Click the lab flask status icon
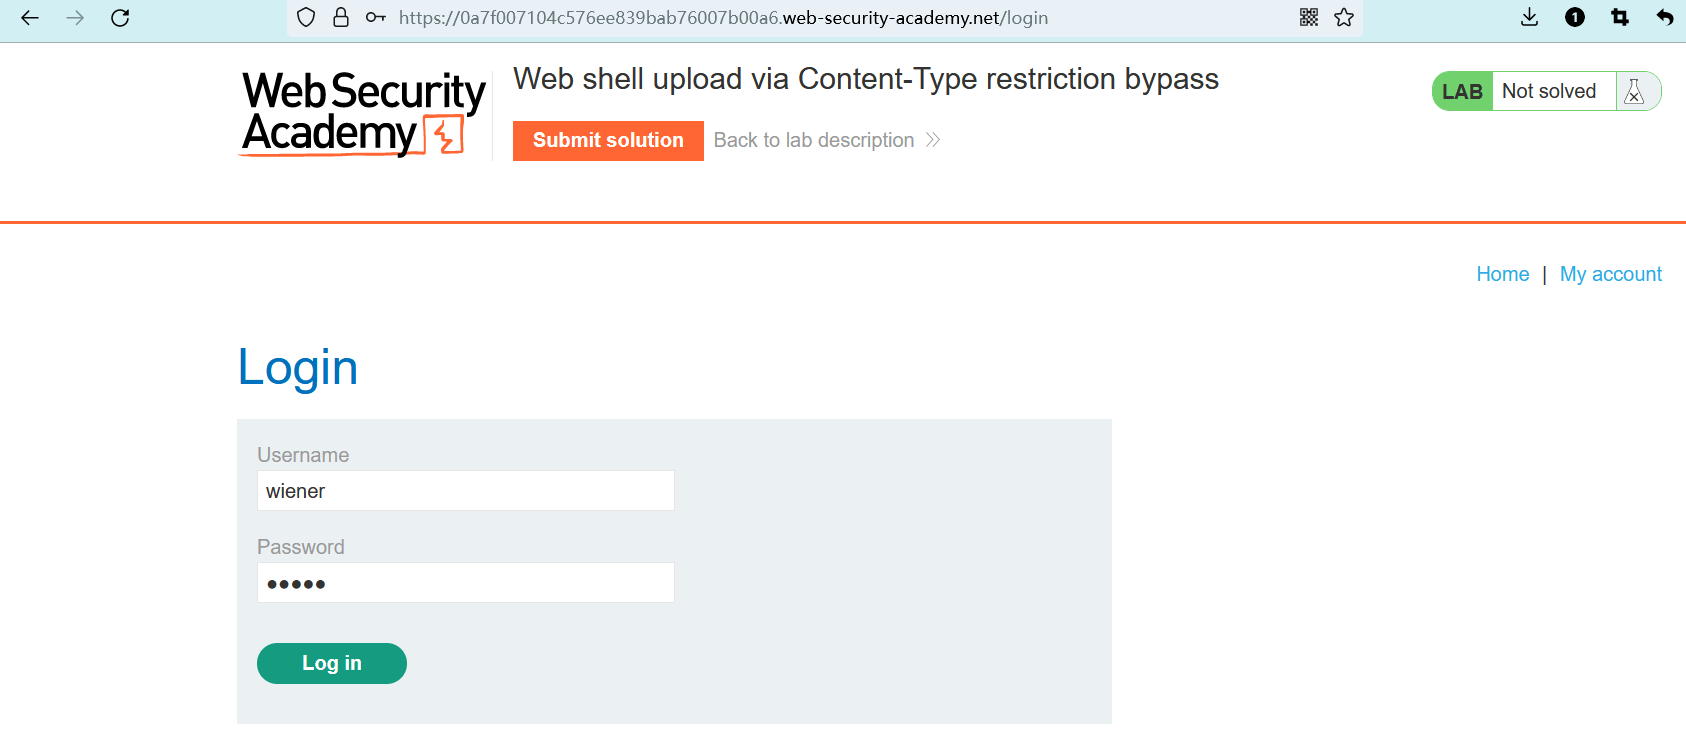This screenshot has width=1686, height=755. pos(1635,91)
